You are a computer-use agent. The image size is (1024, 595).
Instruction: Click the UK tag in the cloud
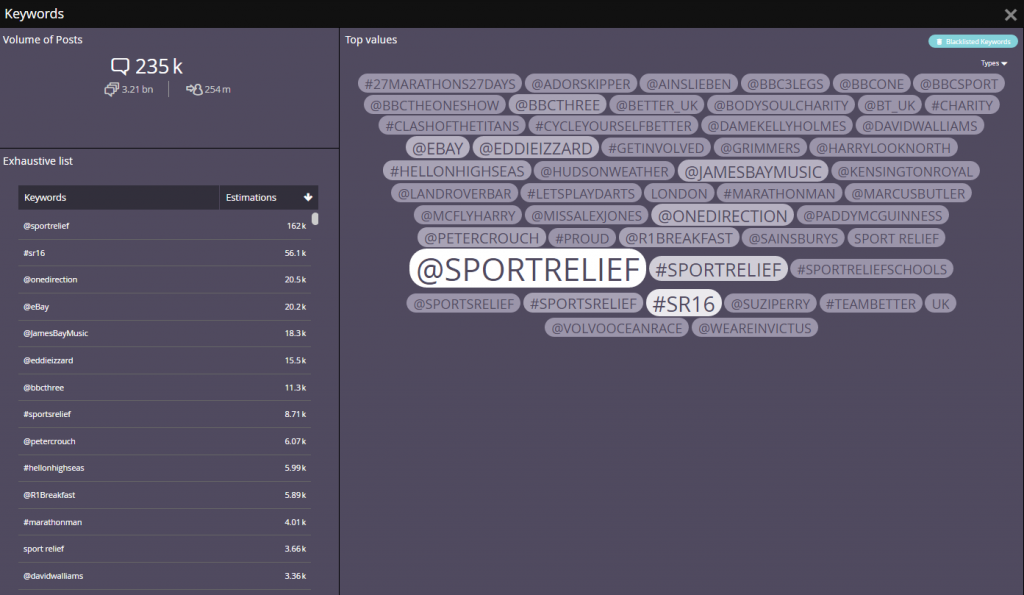pyautogui.click(x=940, y=304)
